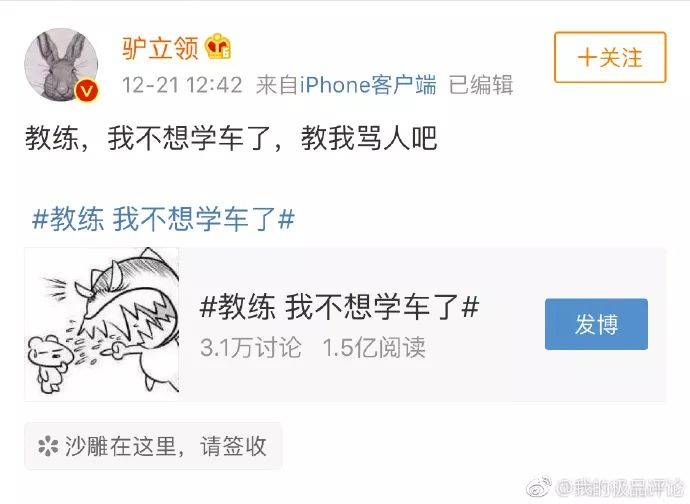690x504 pixels.
Task: Open the 沙雕在这里,请签收 tag
Action: 153,446
